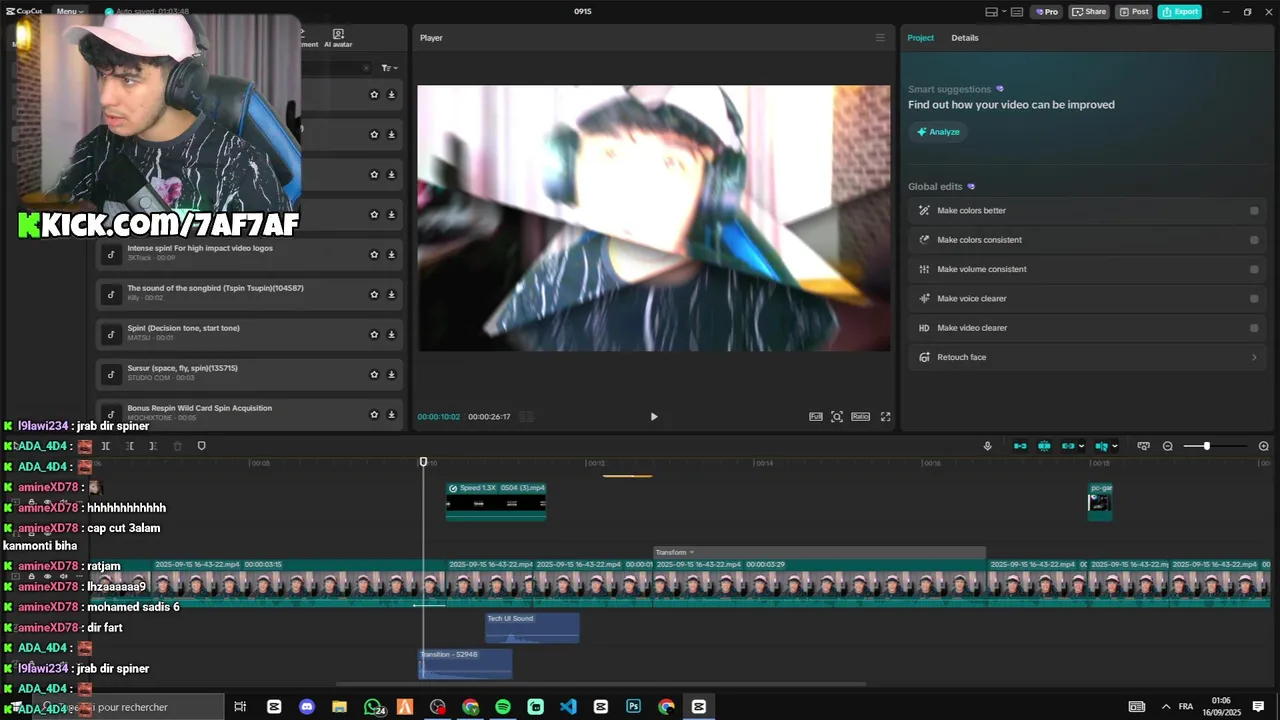Favorite 'The sound of the songbird' track
This screenshot has height=720, width=1280.
374,294
